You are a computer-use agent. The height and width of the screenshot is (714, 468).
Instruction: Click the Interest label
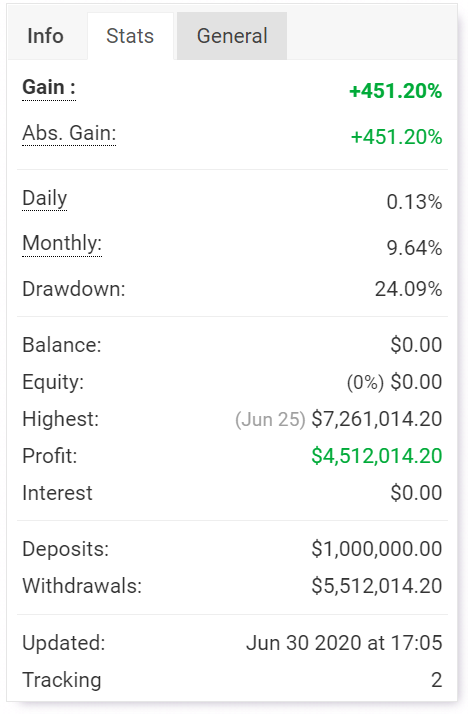[57, 493]
